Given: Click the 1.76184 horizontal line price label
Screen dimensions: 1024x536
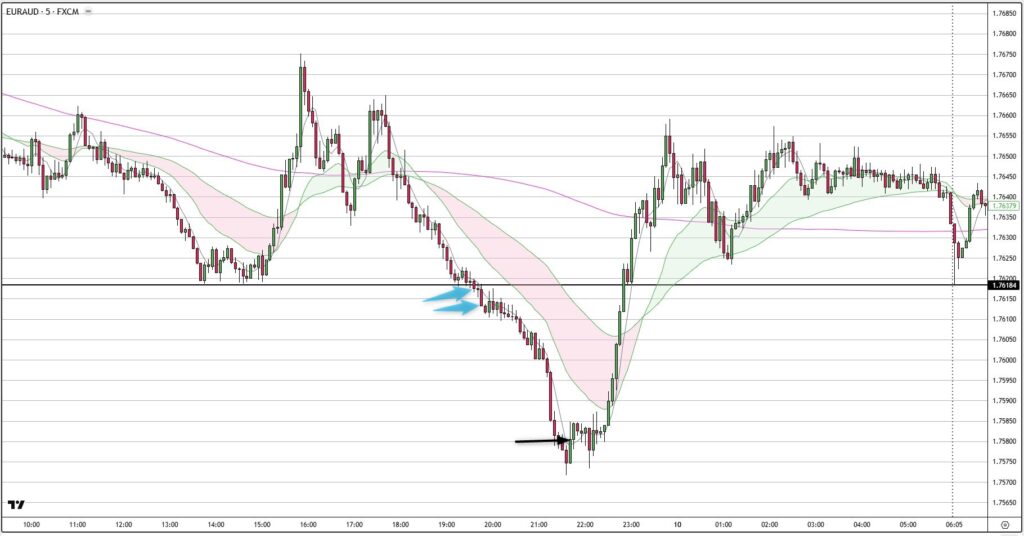Looking at the screenshot, I should (x=1003, y=286).
